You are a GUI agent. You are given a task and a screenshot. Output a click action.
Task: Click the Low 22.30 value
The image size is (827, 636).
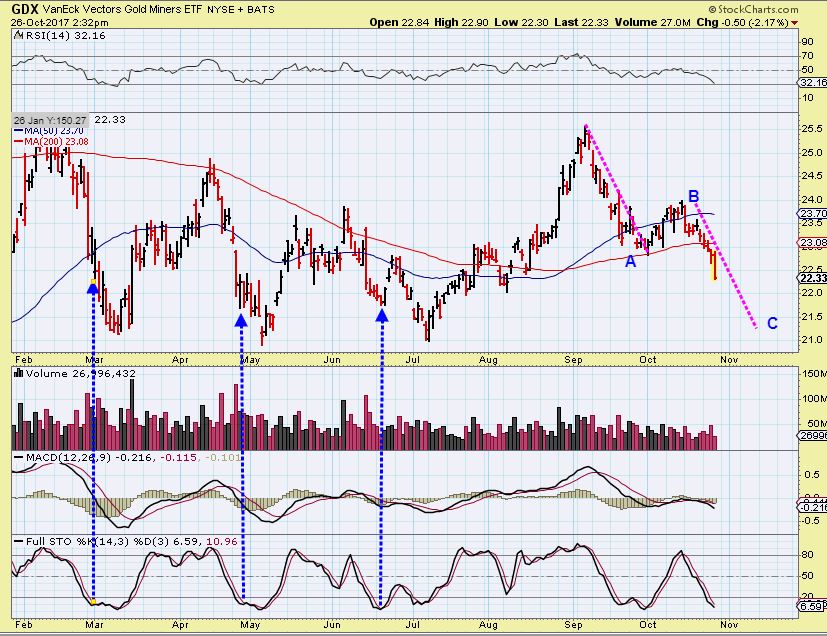522,23
